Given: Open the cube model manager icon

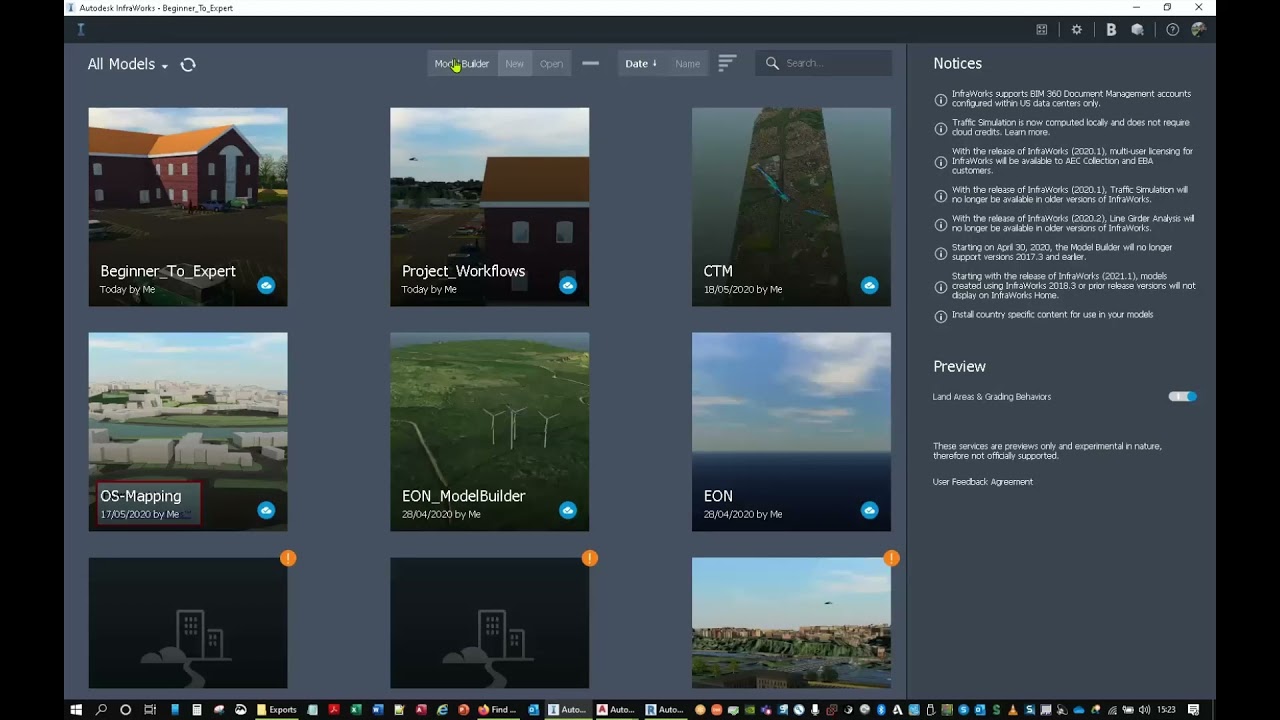Looking at the screenshot, I should pyautogui.click(x=1138, y=30).
